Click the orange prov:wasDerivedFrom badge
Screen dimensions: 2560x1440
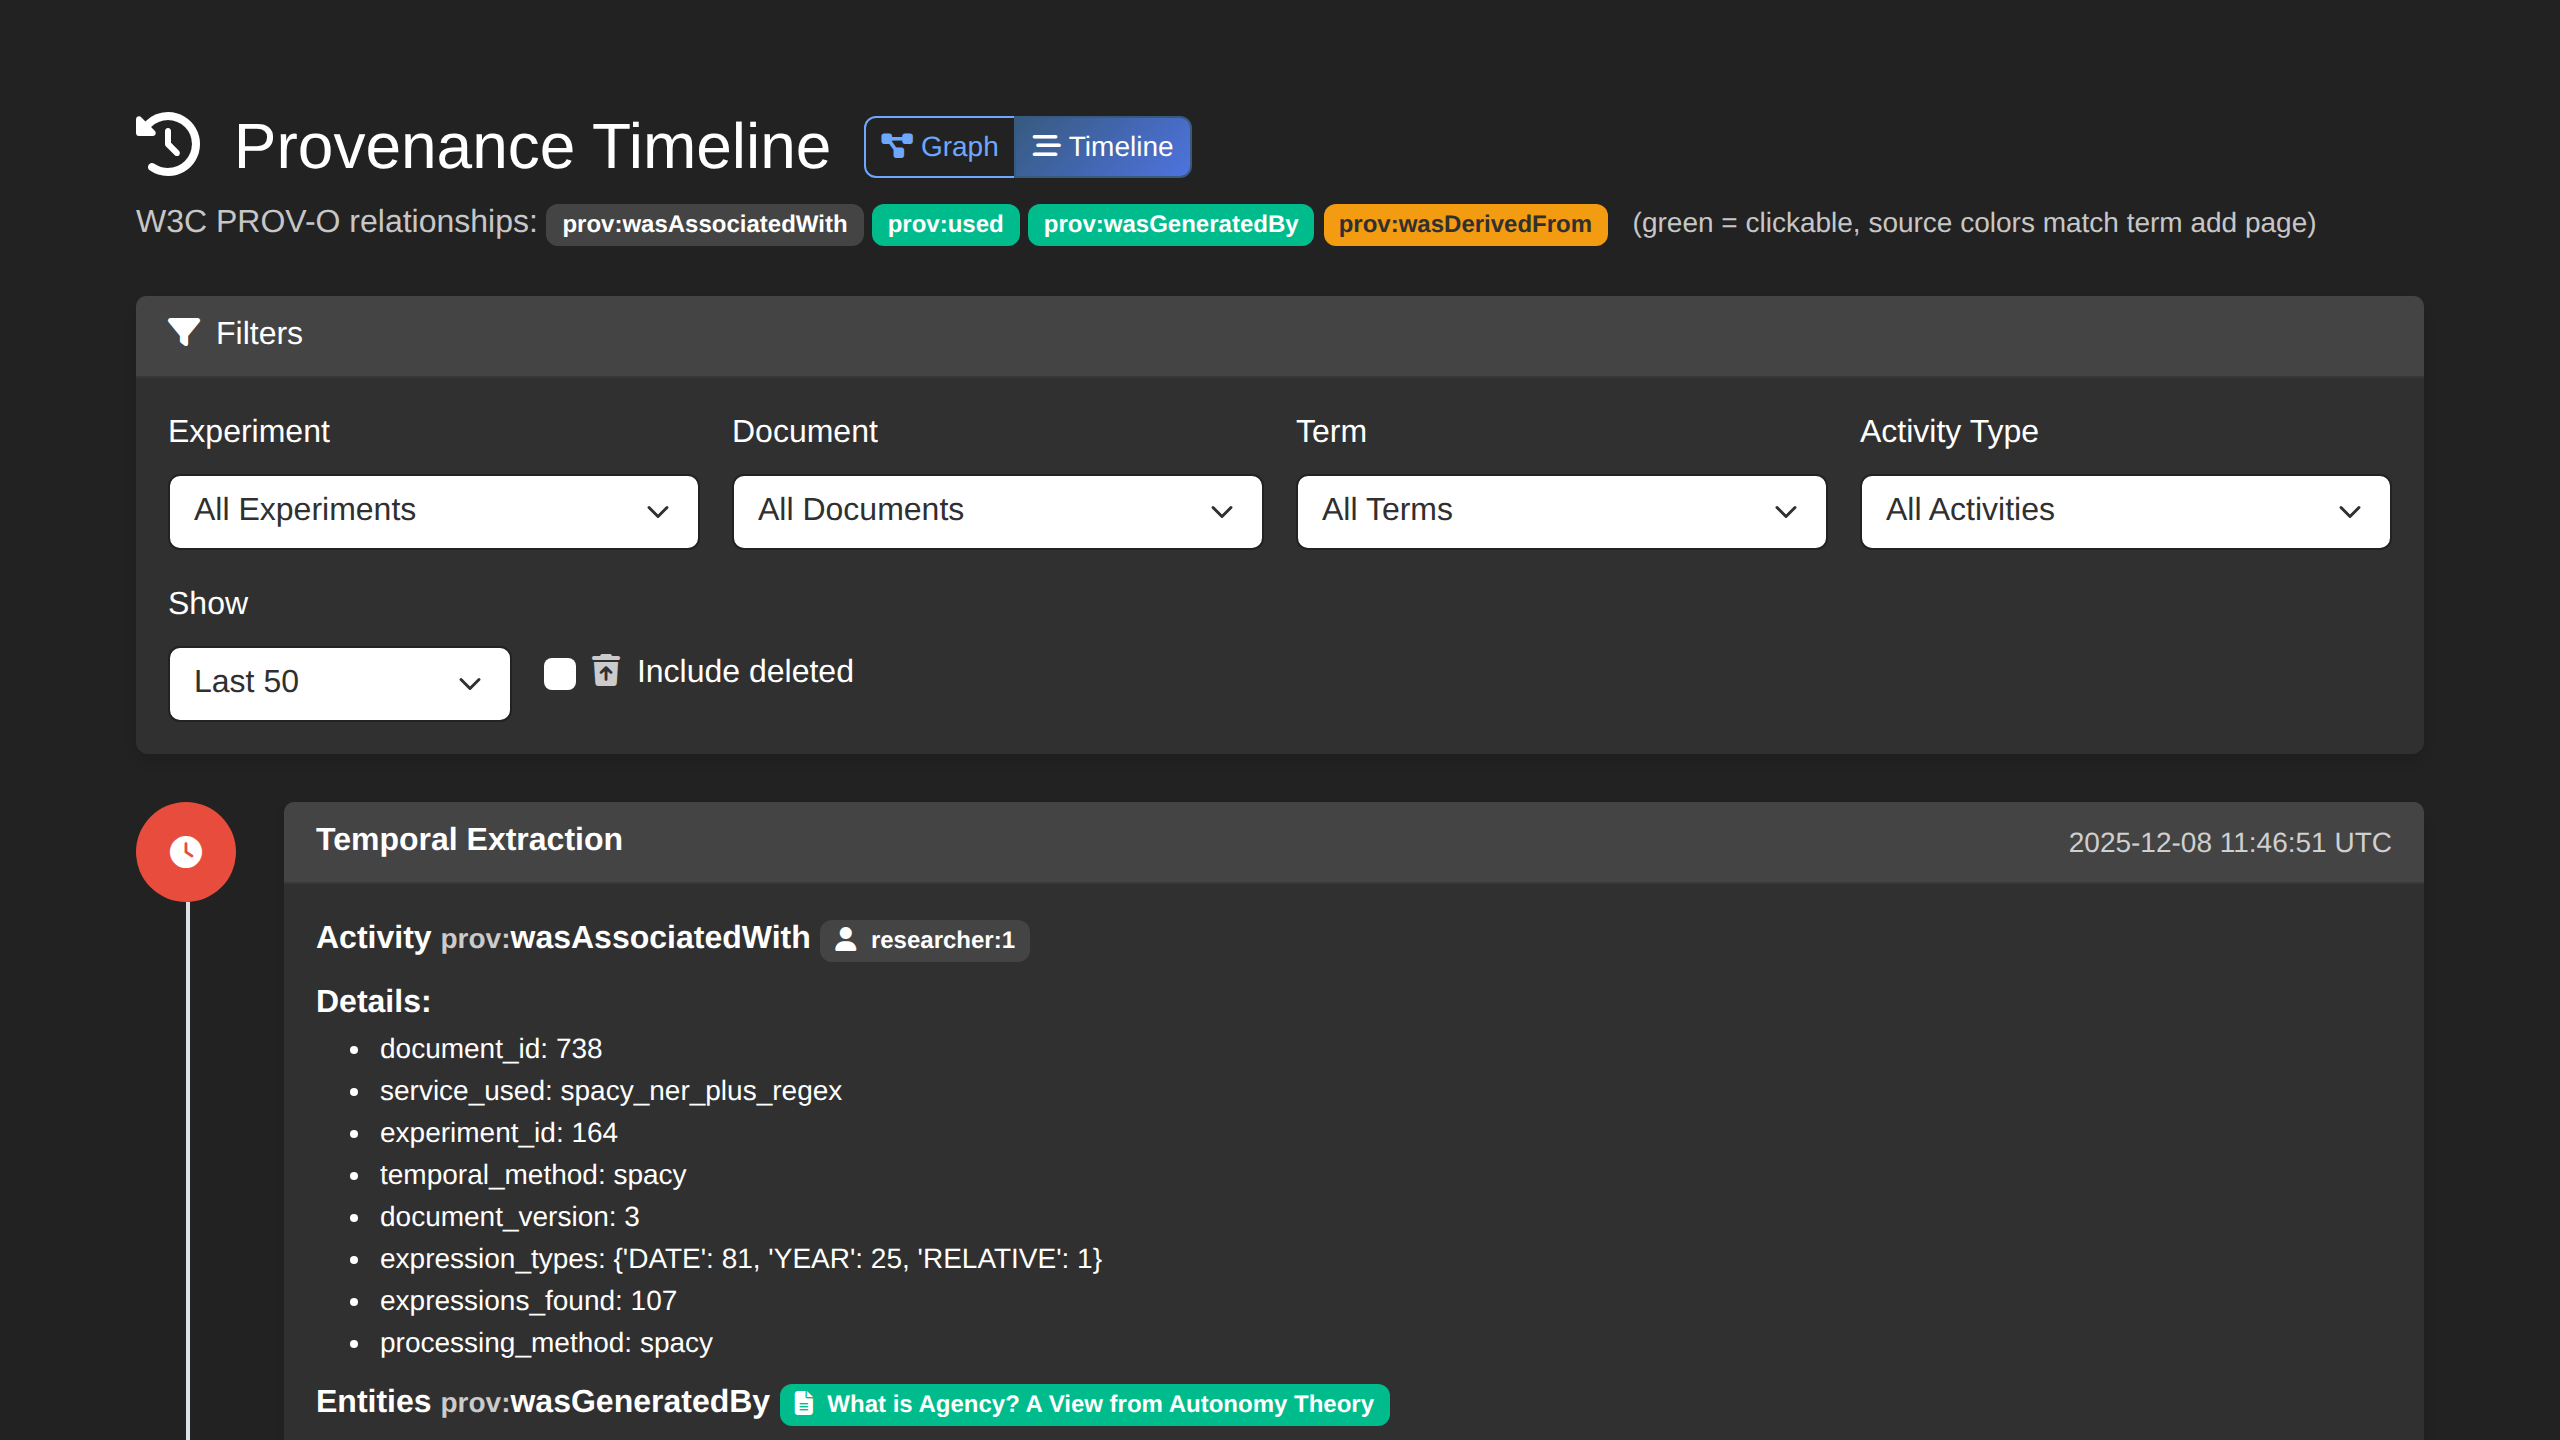pos(1465,223)
